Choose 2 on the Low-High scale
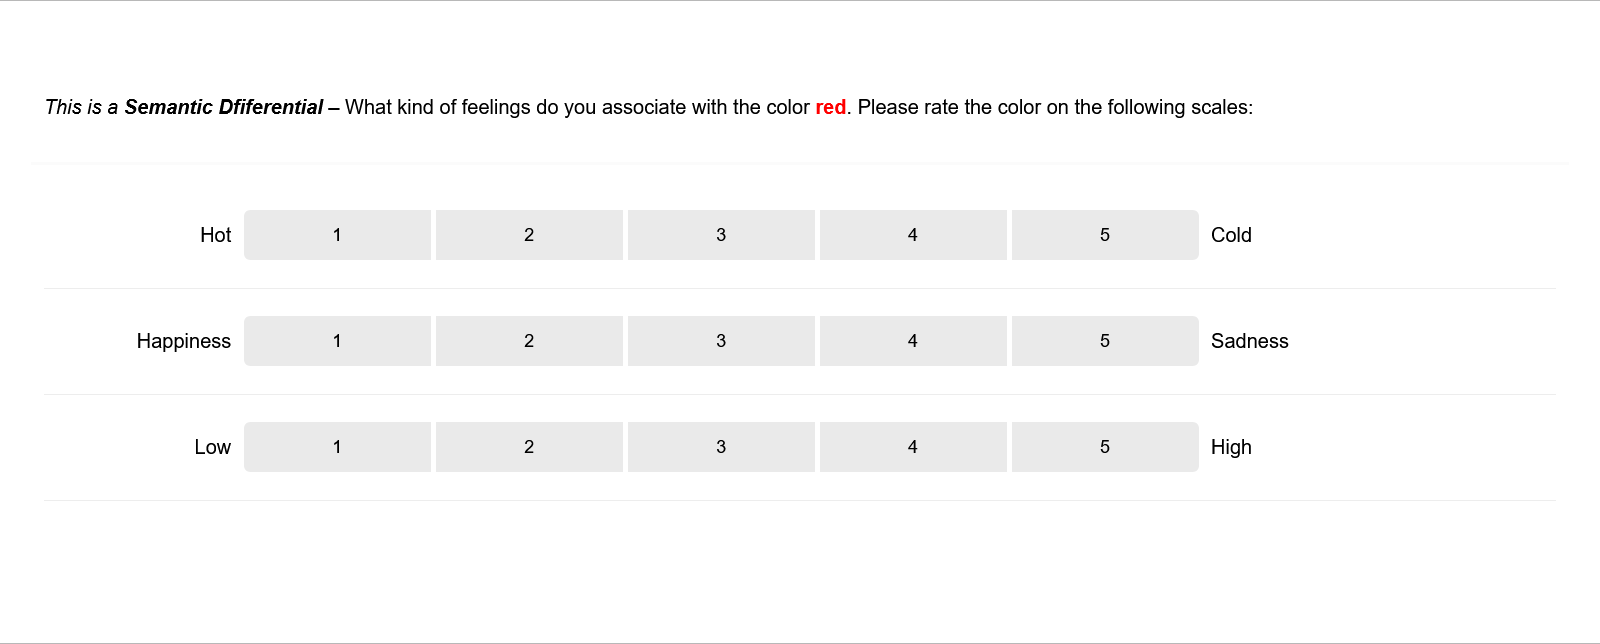Viewport: 1600px width, 644px height. click(529, 447)
